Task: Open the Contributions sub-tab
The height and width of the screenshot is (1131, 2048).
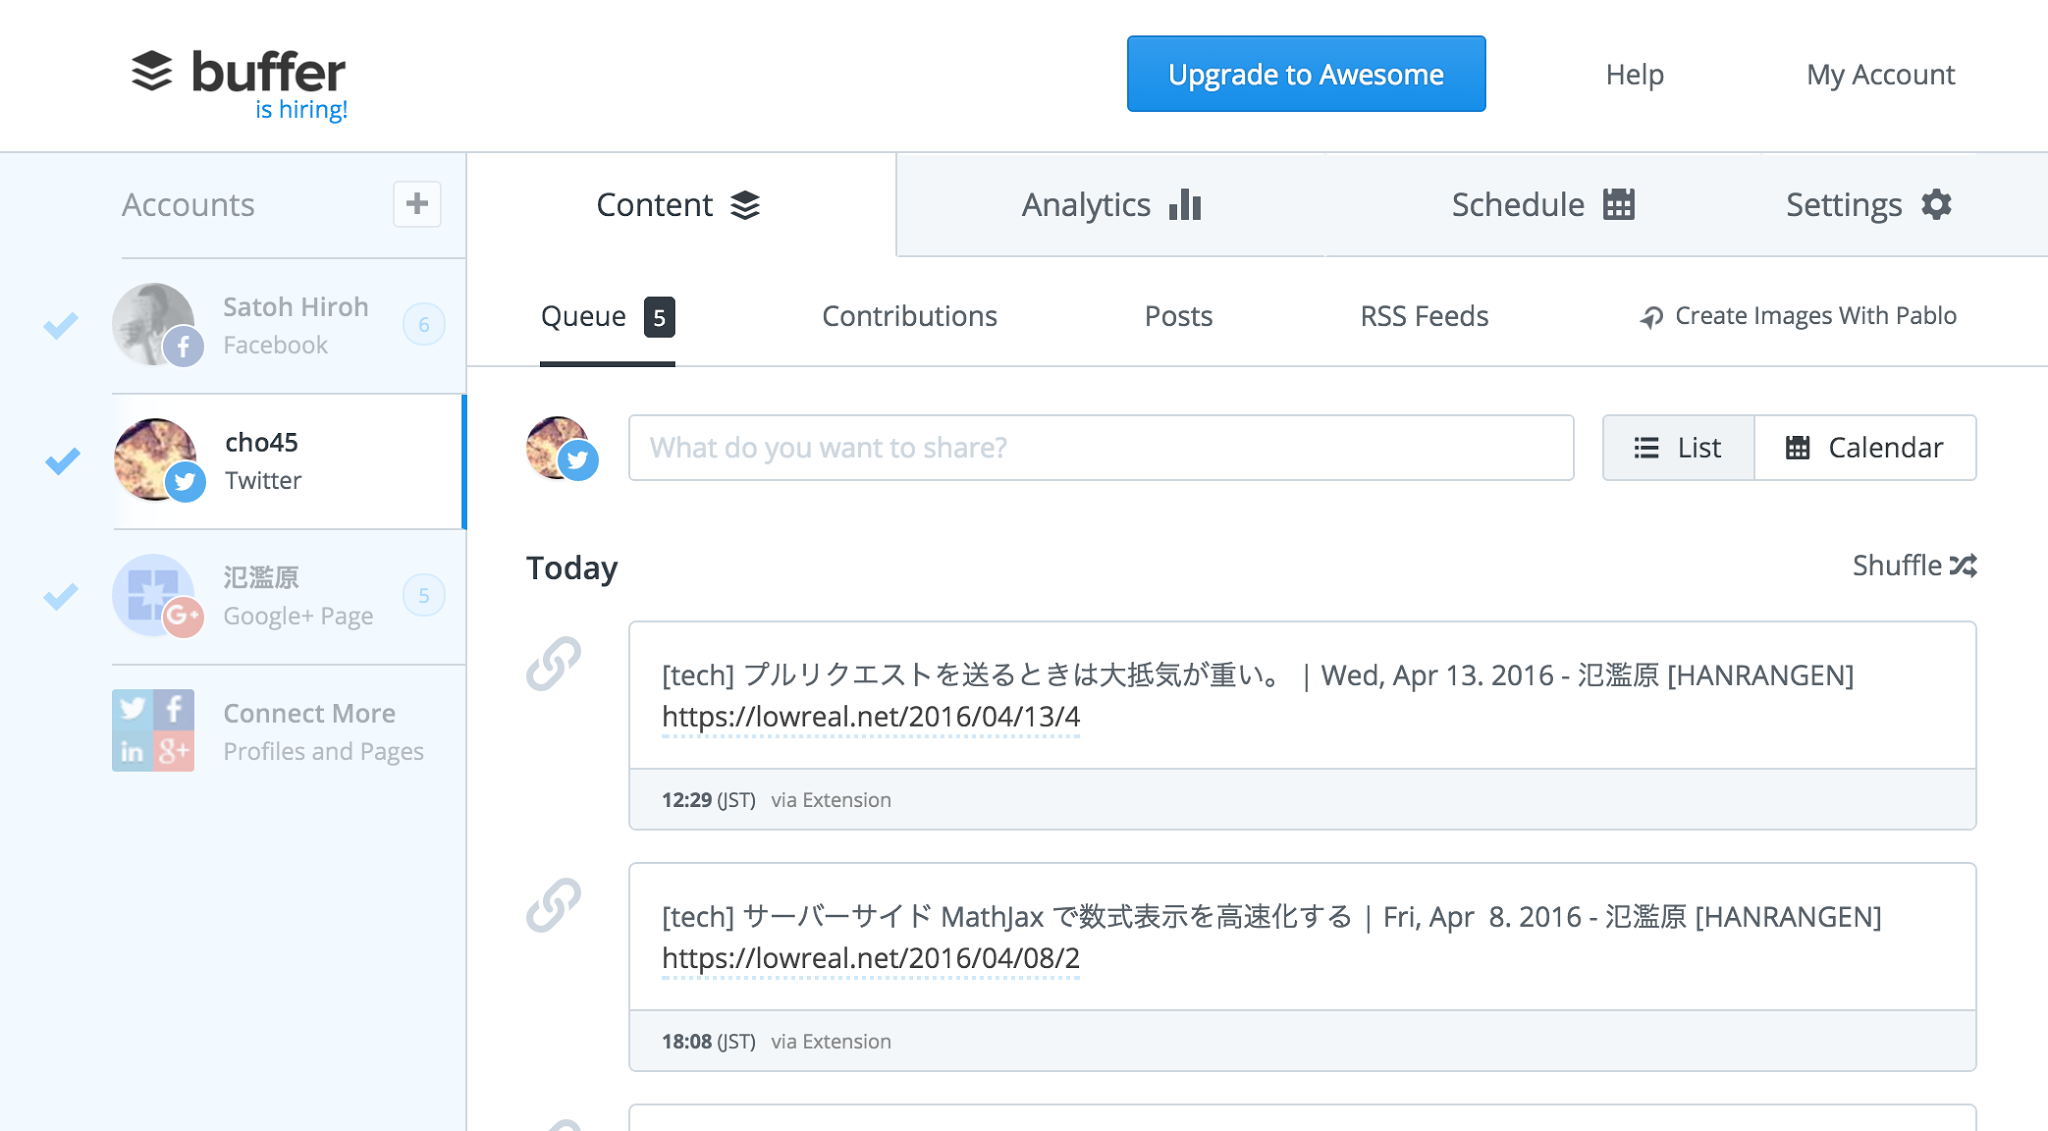Action: coord(909,316)
